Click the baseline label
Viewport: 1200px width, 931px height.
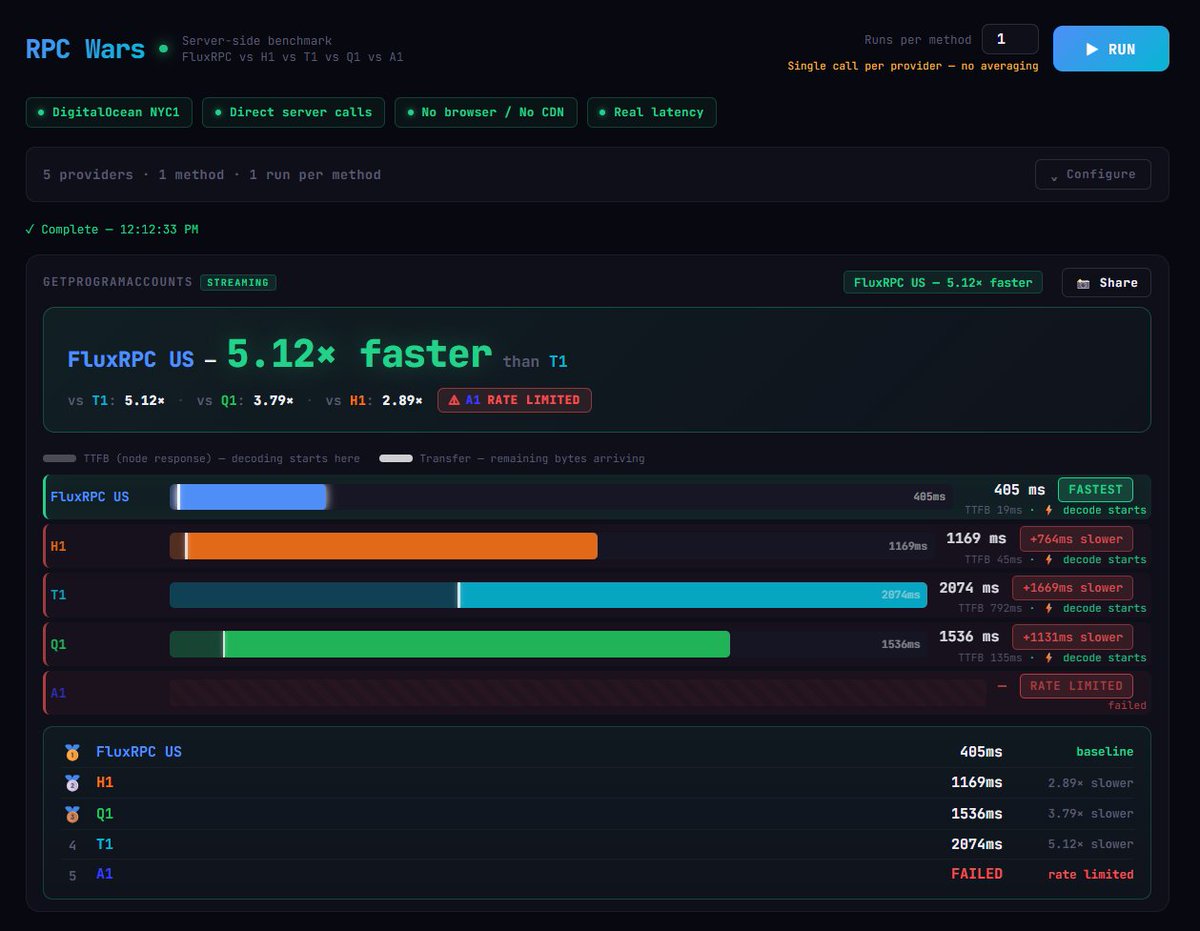(1105, 751)
